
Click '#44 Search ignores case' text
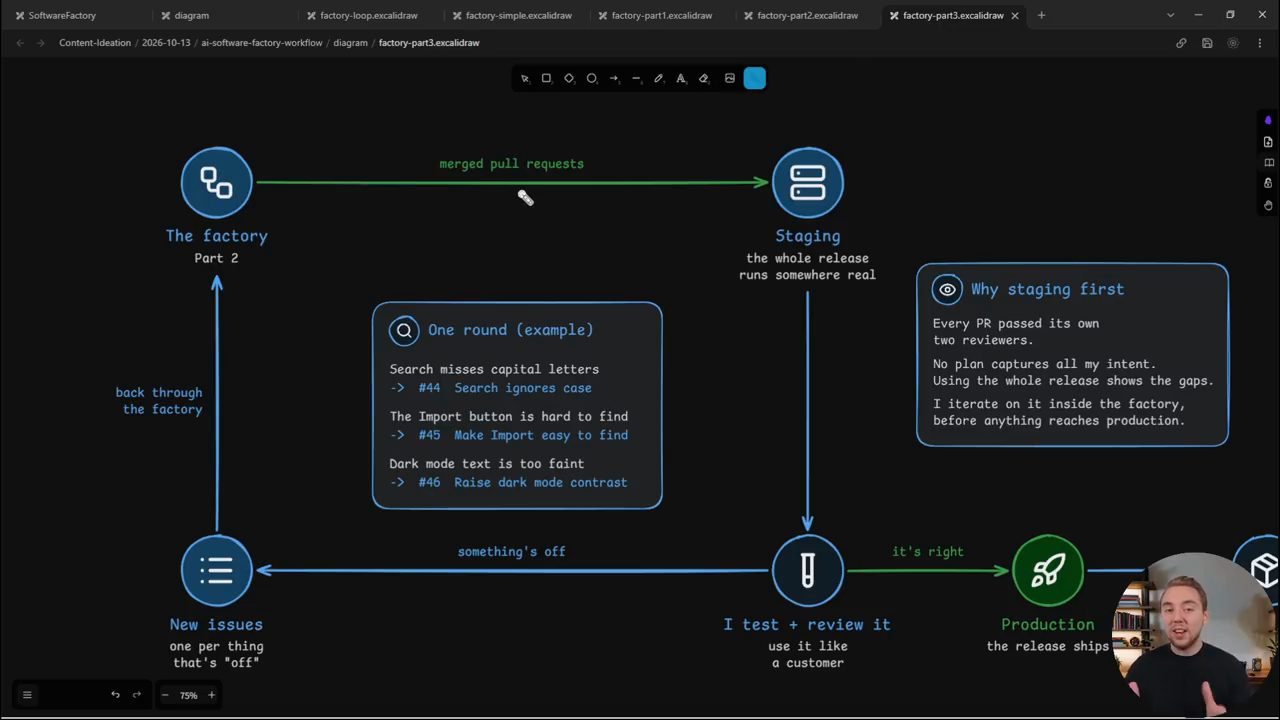tap(505, 388)
